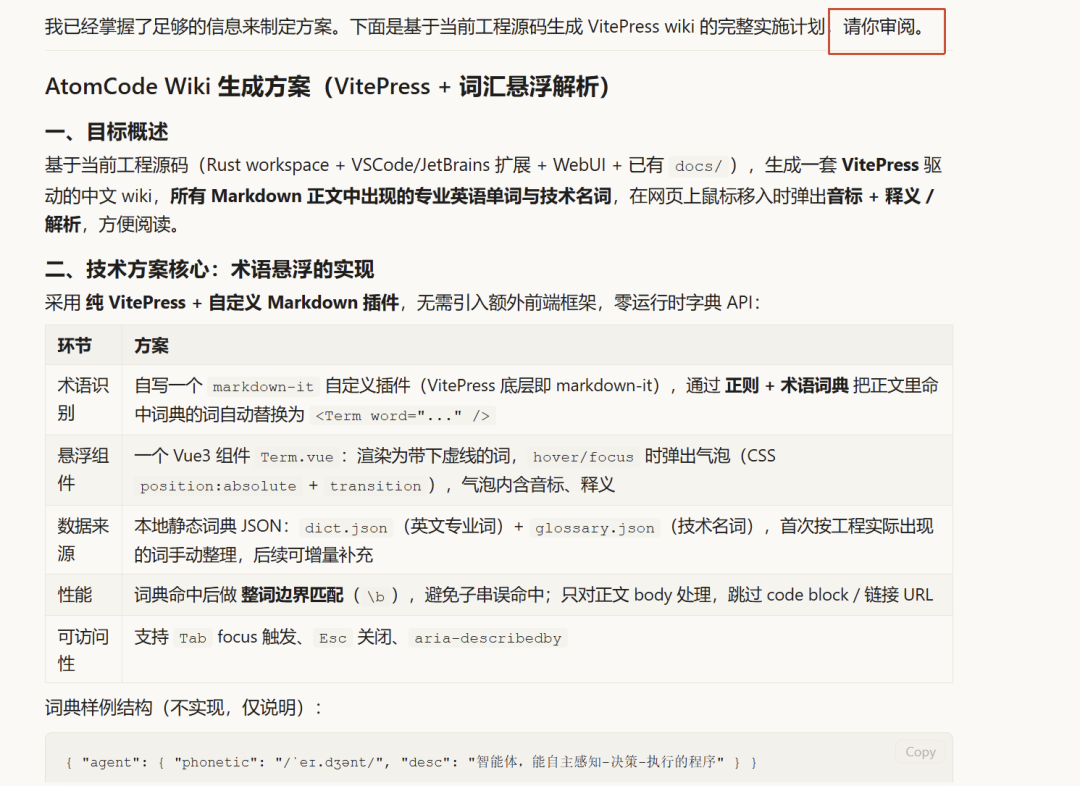The image size is (1080, 786).
Task: Click the code '<Term word="..." />'
Action: (x=402, y=415)
